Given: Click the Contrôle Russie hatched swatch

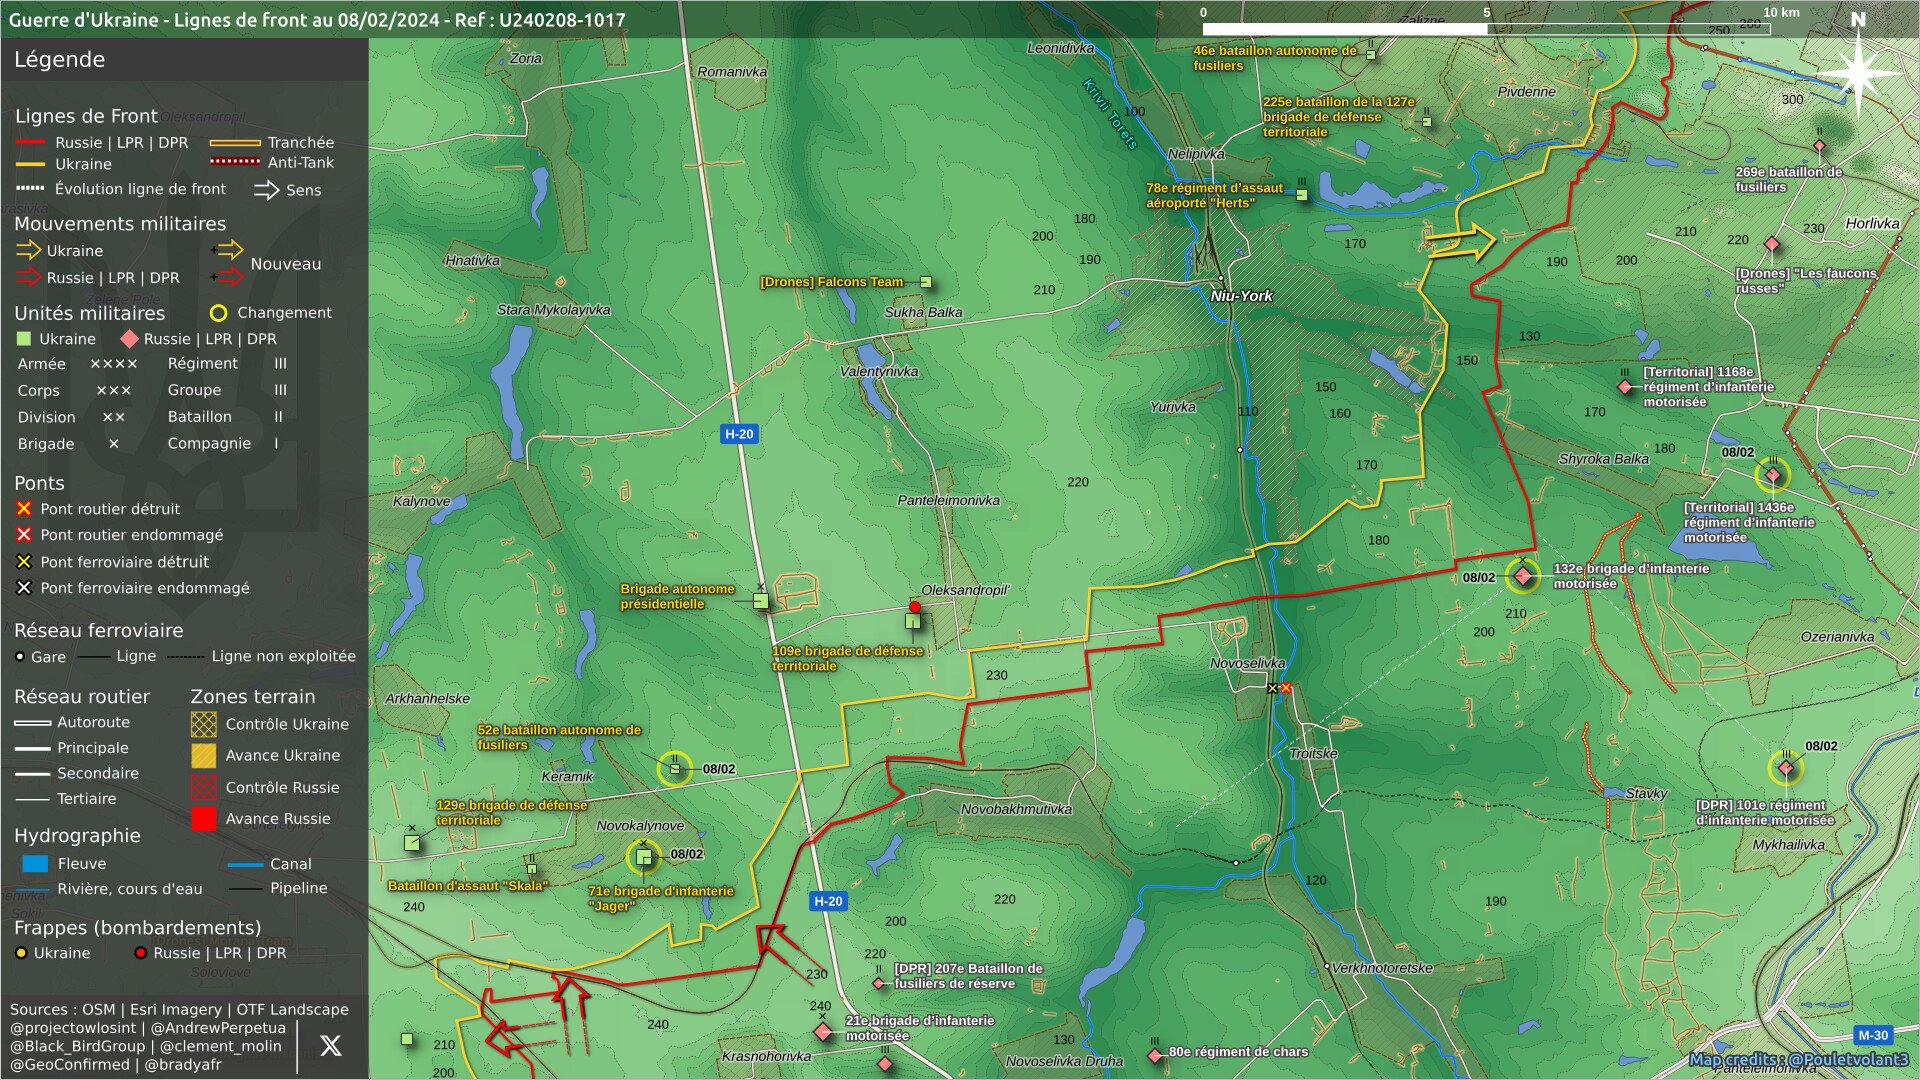Looking at the screenshot, I should [204, 787].
